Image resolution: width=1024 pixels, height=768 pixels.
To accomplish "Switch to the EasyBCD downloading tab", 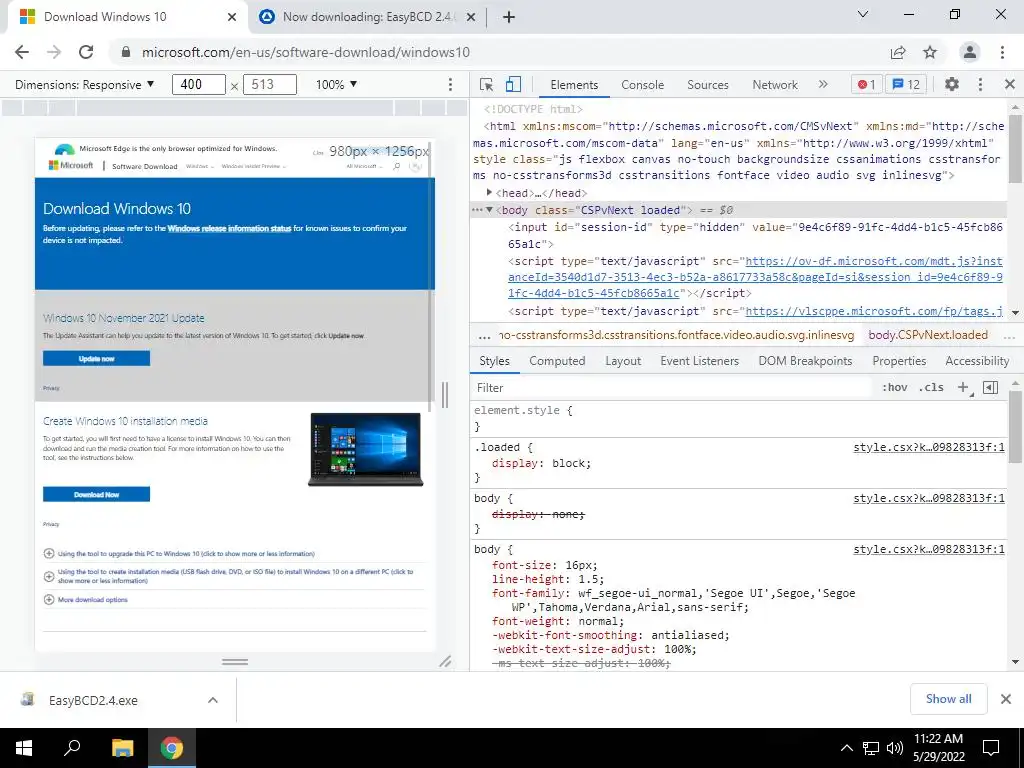I will pos(367,17).
